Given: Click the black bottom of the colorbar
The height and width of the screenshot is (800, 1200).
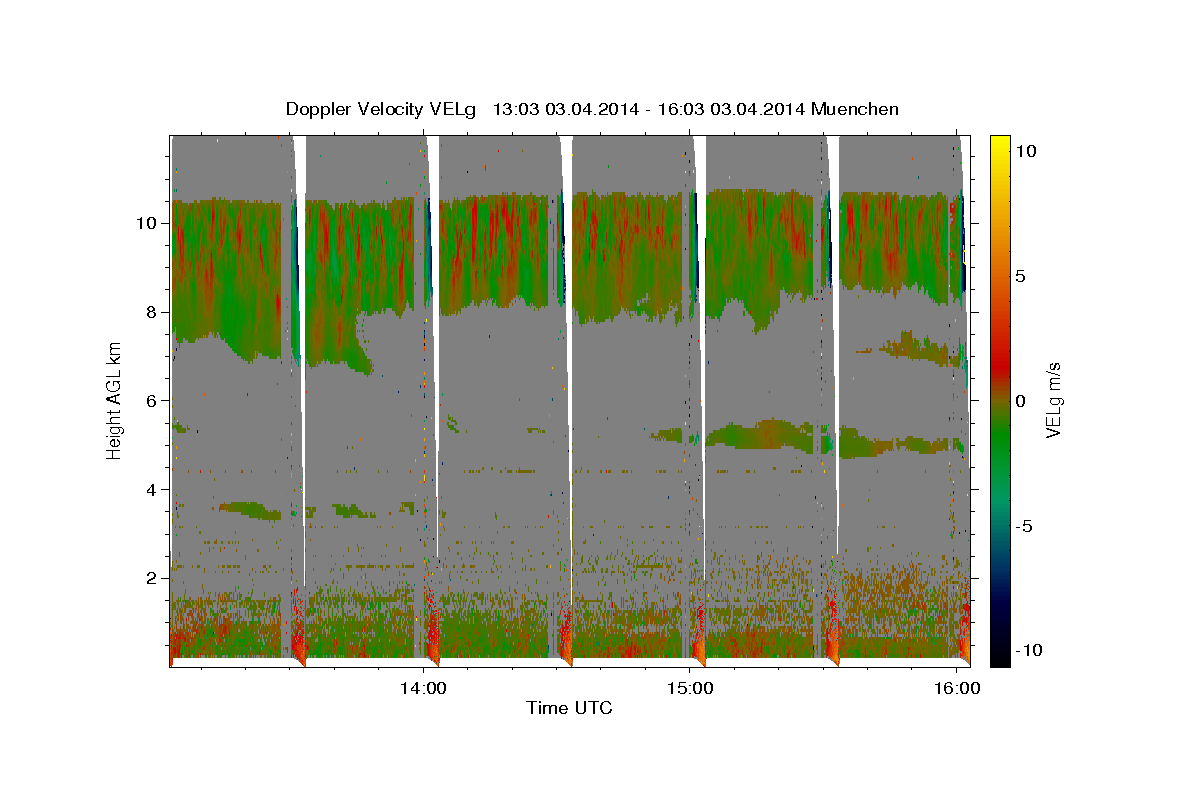Looking at the screenshot, I should pos(1000,656).
